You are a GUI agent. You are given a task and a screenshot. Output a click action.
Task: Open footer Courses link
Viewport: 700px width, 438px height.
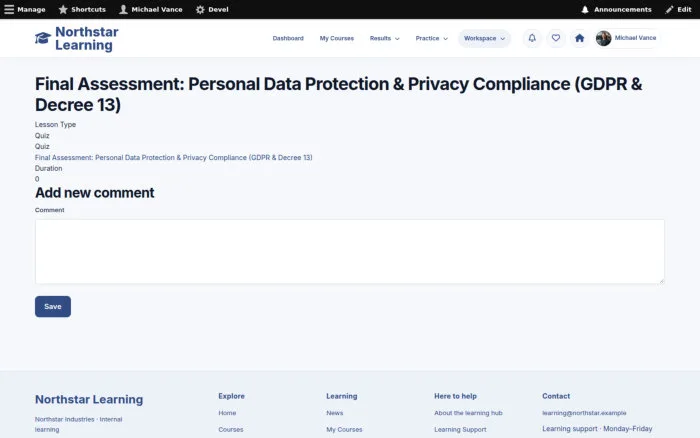coord(231,430)
